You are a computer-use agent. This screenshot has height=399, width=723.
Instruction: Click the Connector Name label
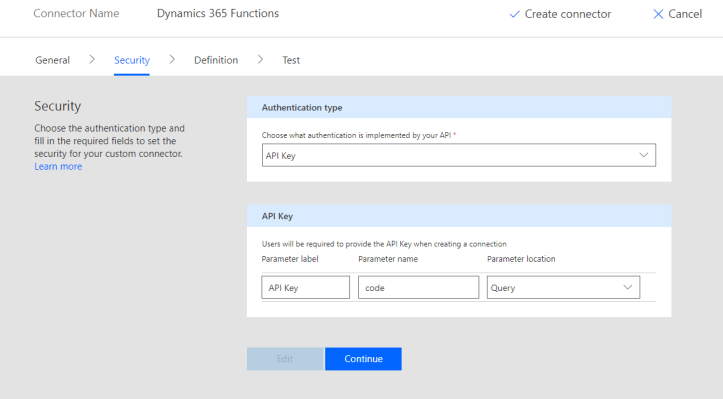click(76, 13)
